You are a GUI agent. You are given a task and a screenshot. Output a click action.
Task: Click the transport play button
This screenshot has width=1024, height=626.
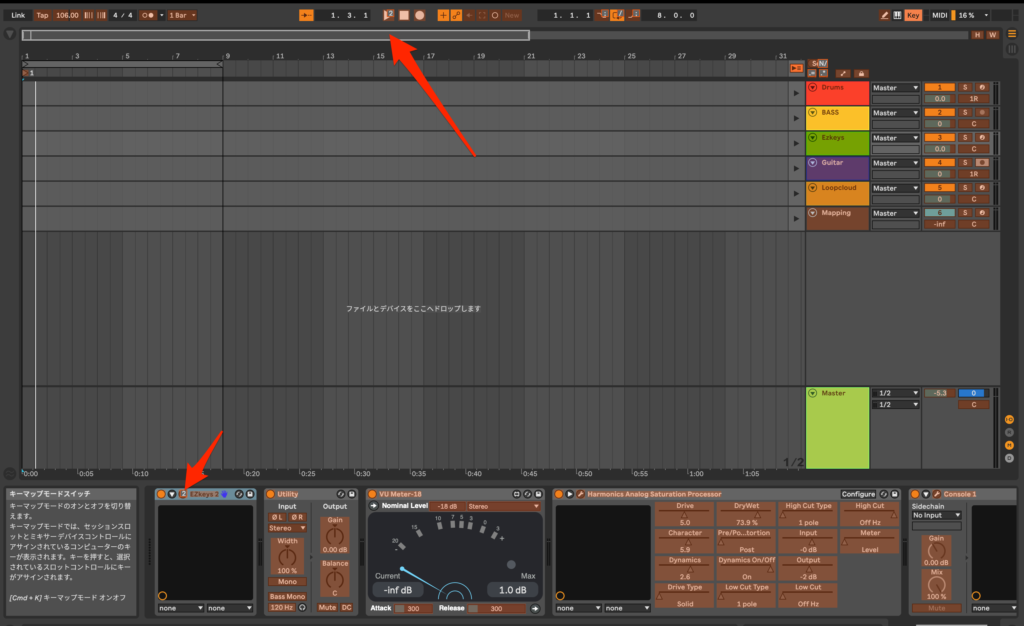point(389,15)
